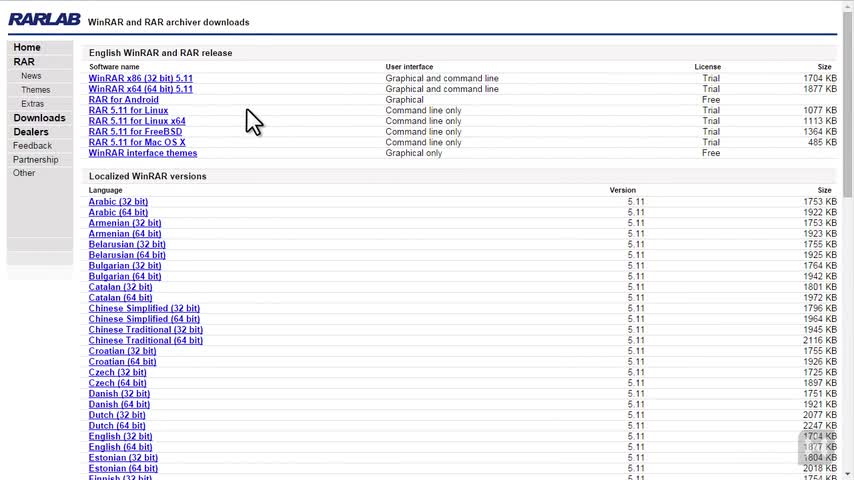Open Extras in the sidebar

pyautogui.click(x=33, y=104)
